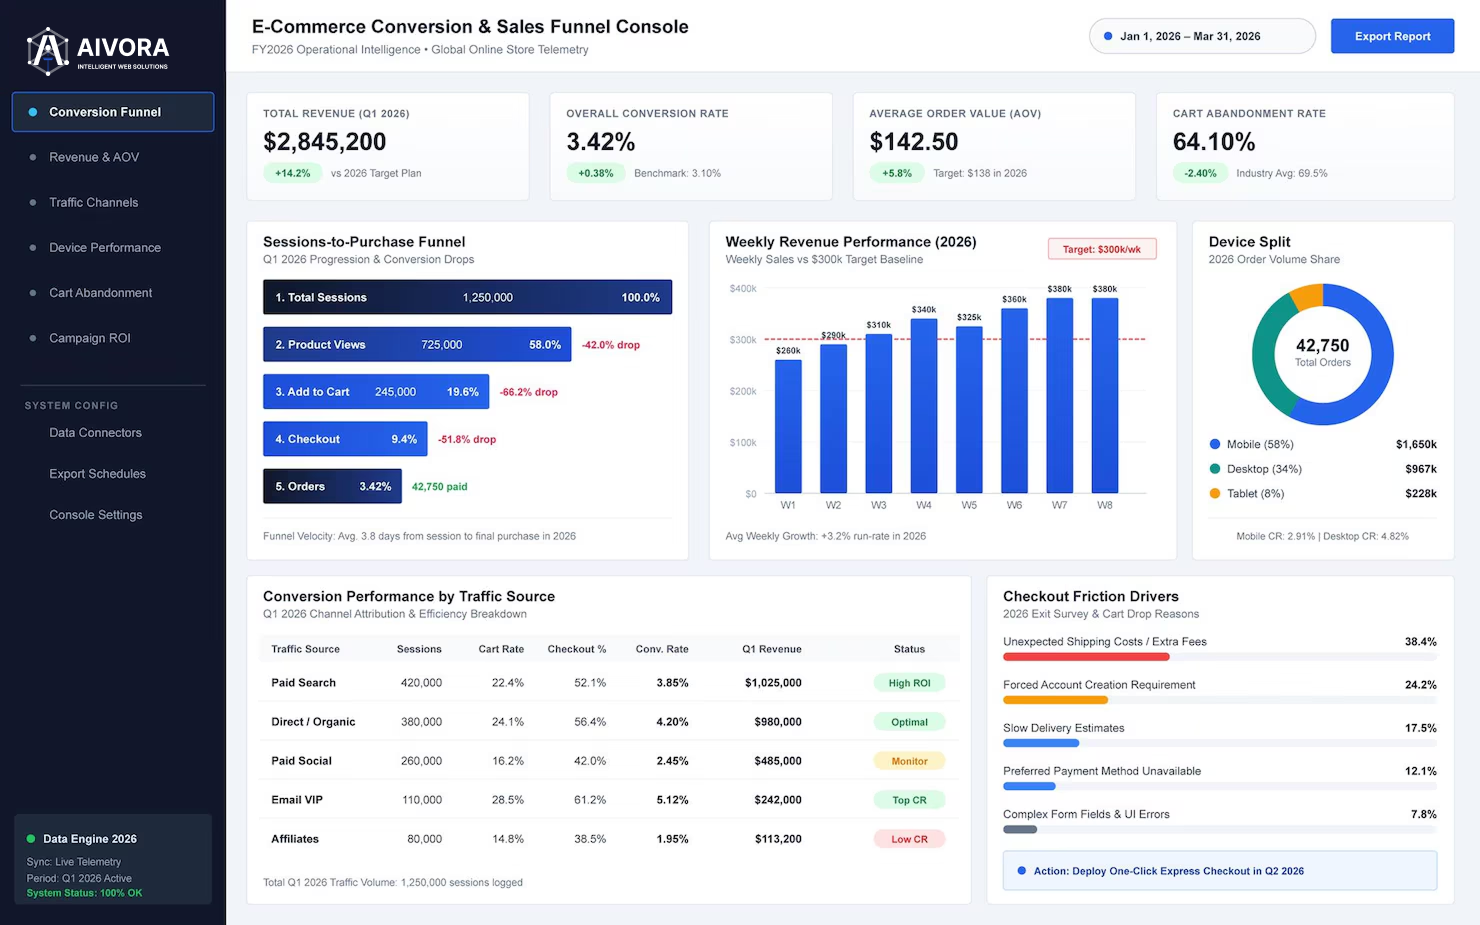Click the W1 bar in the weekly revenue chart
Image resolution: width=1480 pixels, height=925 pixels.
[x=788, y=426]
